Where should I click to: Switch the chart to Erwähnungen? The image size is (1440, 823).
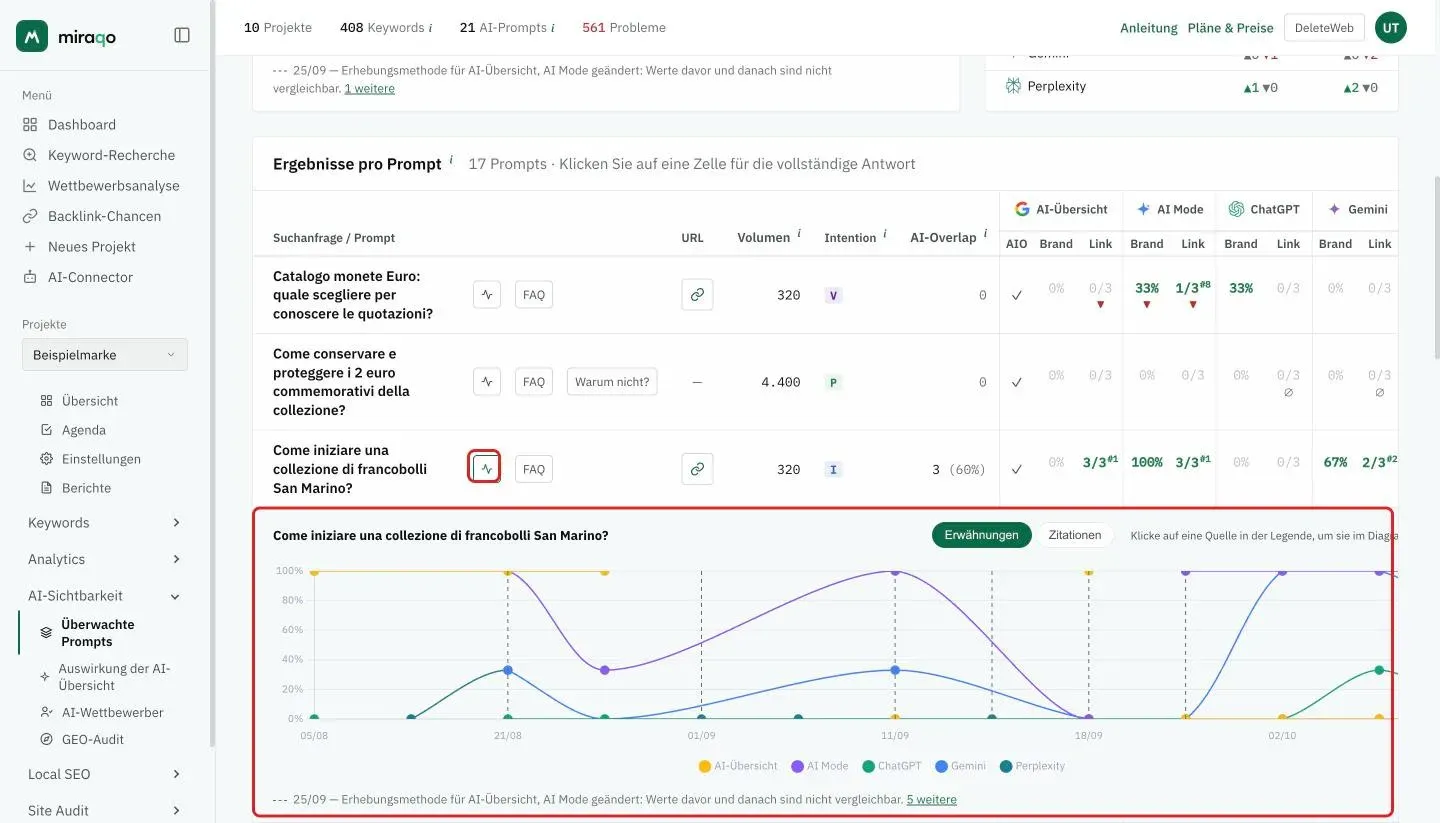pos(981,535)
